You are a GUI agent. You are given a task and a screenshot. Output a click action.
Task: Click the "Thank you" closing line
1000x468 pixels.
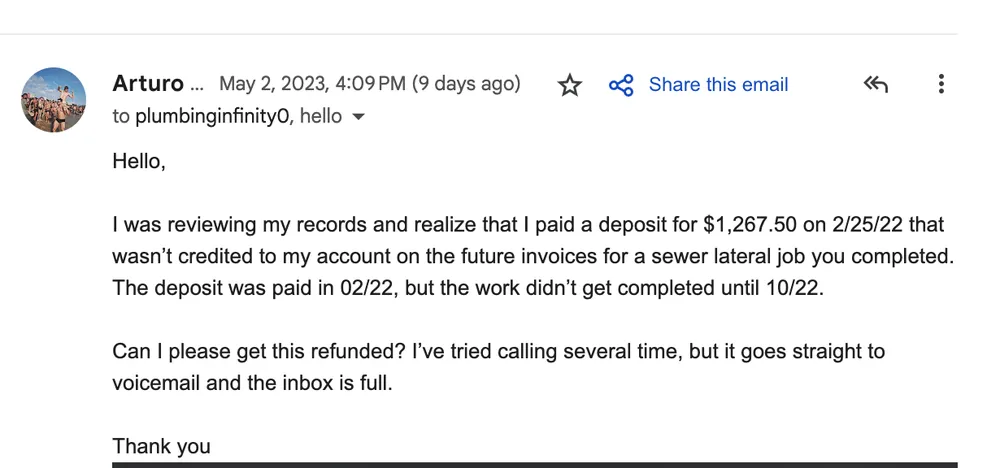(x=161, y=446)
